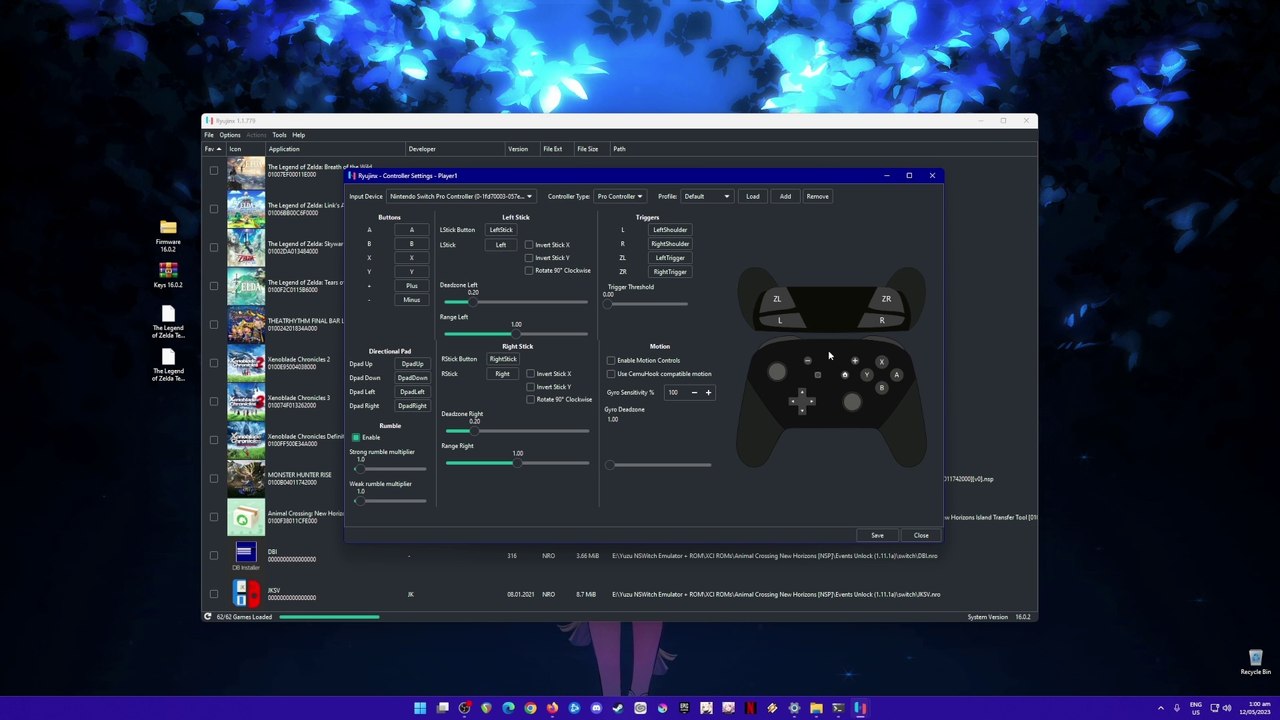Click the Remove profile button
Image resolution: width=1280 pixels, height=720 pixels.
click(x=817, y=196)
